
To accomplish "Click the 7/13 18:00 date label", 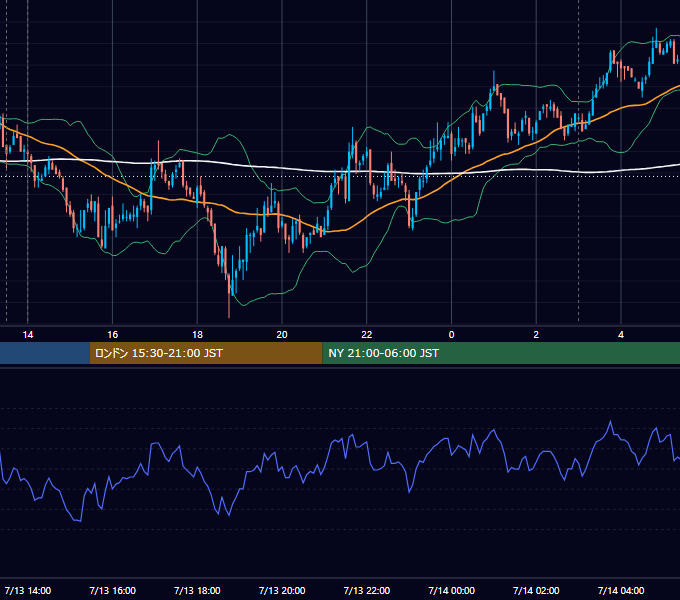I will [197, 590].
